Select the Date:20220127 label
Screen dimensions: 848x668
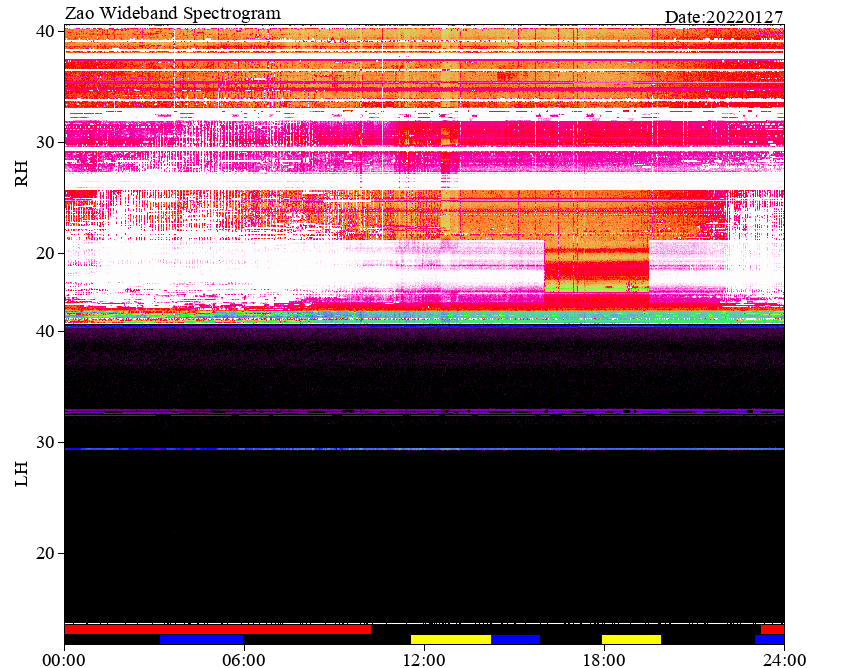[x=724, y=17]
